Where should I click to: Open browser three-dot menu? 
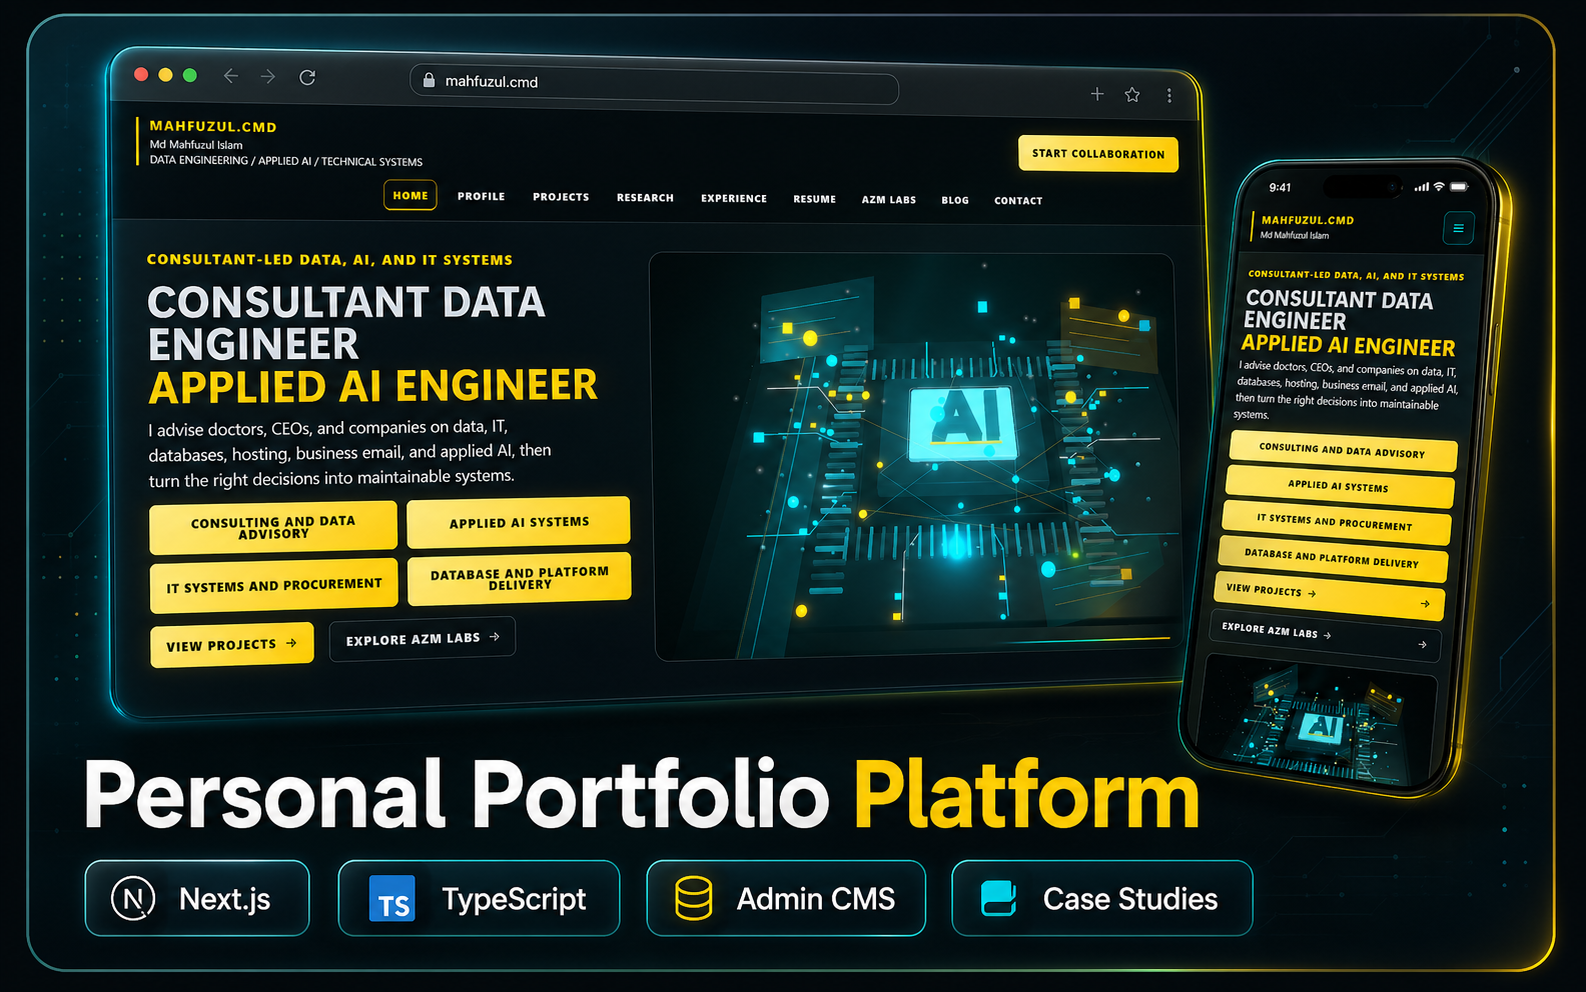1169,96
